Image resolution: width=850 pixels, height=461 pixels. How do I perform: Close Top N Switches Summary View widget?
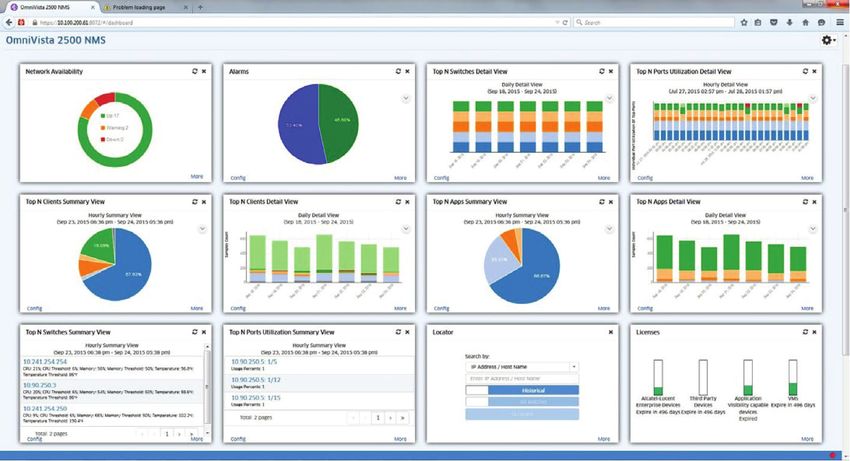click(x=204, y=332)
